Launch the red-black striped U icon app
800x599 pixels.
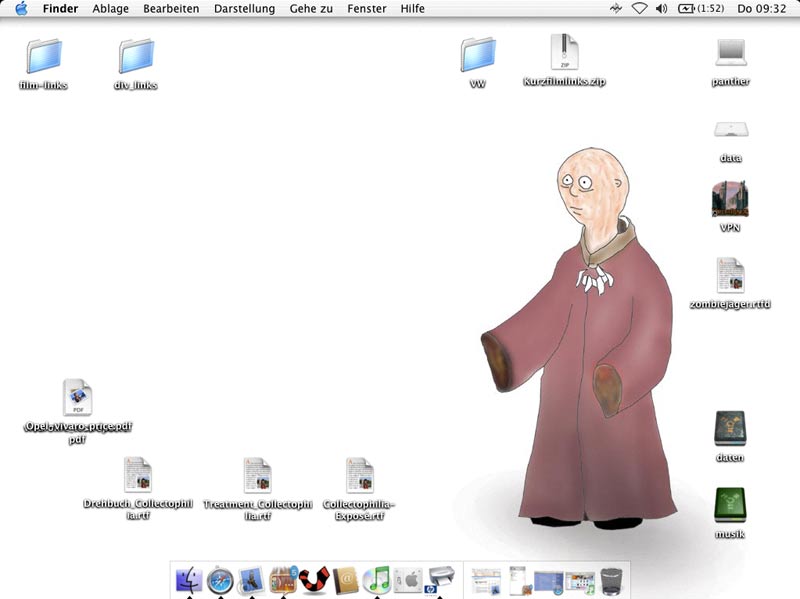314,580
